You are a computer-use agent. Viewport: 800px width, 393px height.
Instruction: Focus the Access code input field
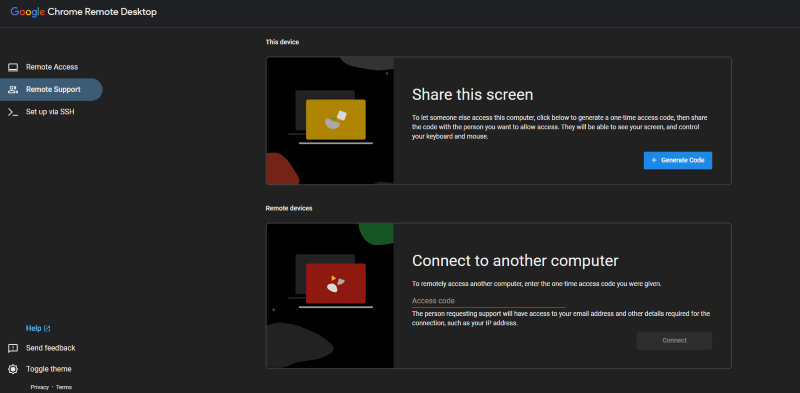pyautogui.click(x=489, y=301)
